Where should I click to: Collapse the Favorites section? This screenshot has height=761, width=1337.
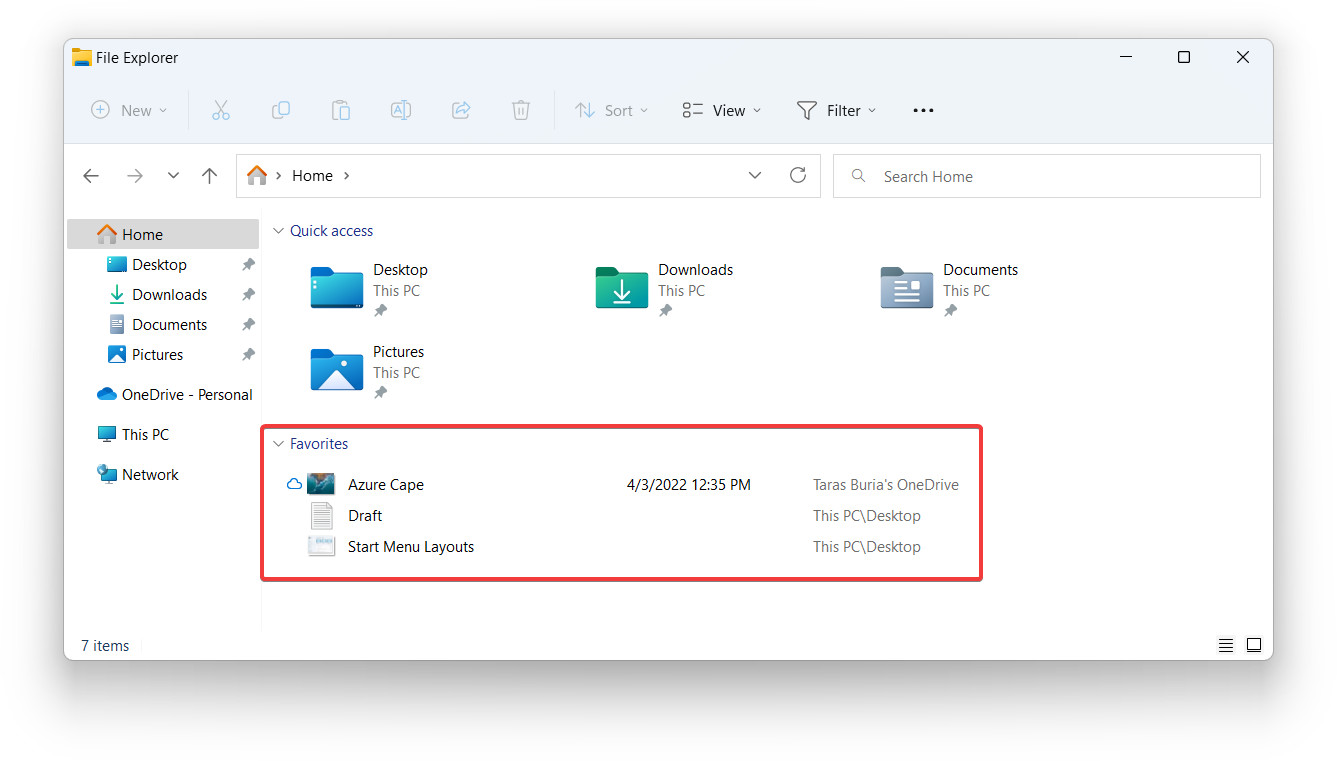tap(278, 443)
